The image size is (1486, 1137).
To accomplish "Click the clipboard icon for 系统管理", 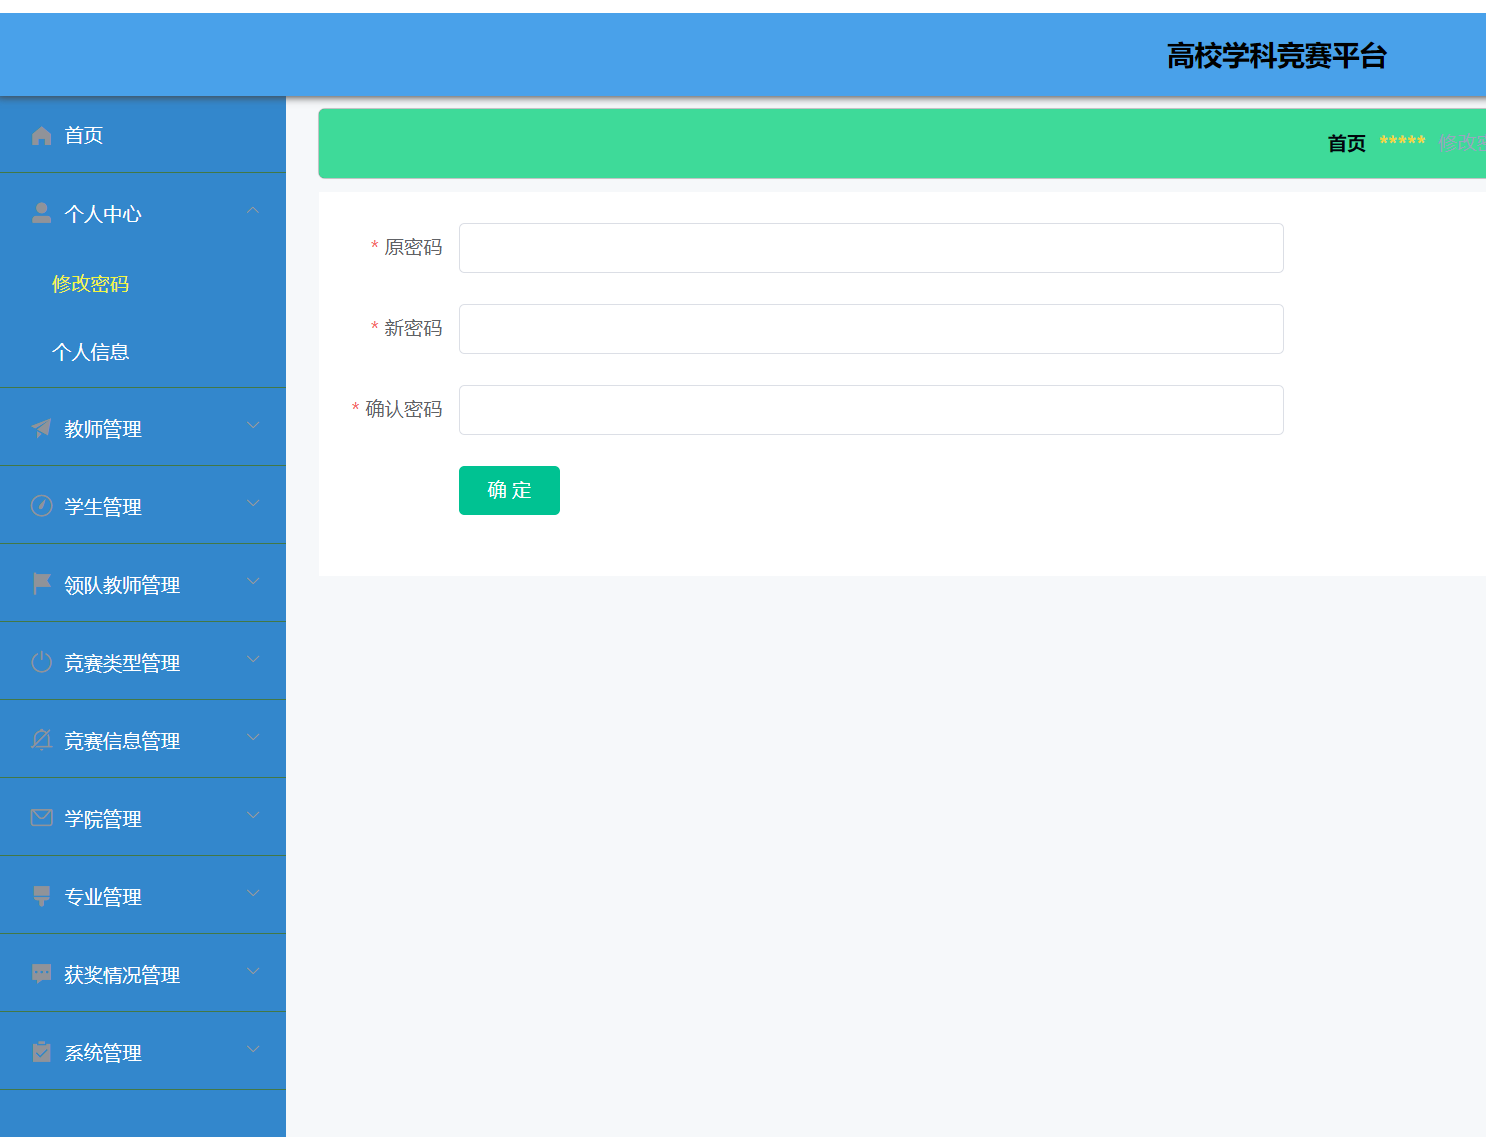I will 41,1052.
